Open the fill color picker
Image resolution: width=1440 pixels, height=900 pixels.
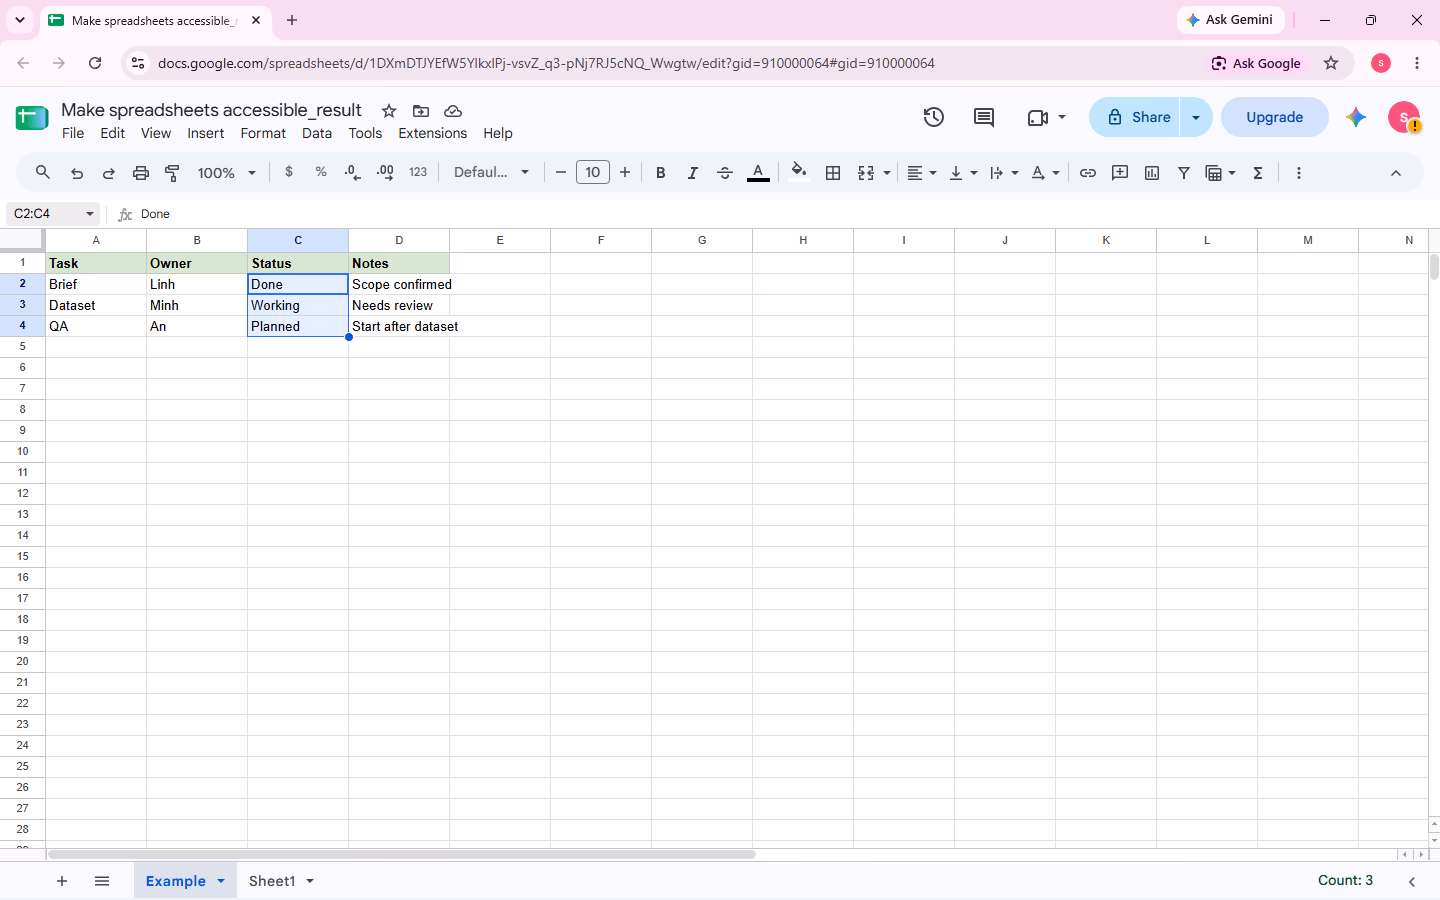[x=798, y=173]
